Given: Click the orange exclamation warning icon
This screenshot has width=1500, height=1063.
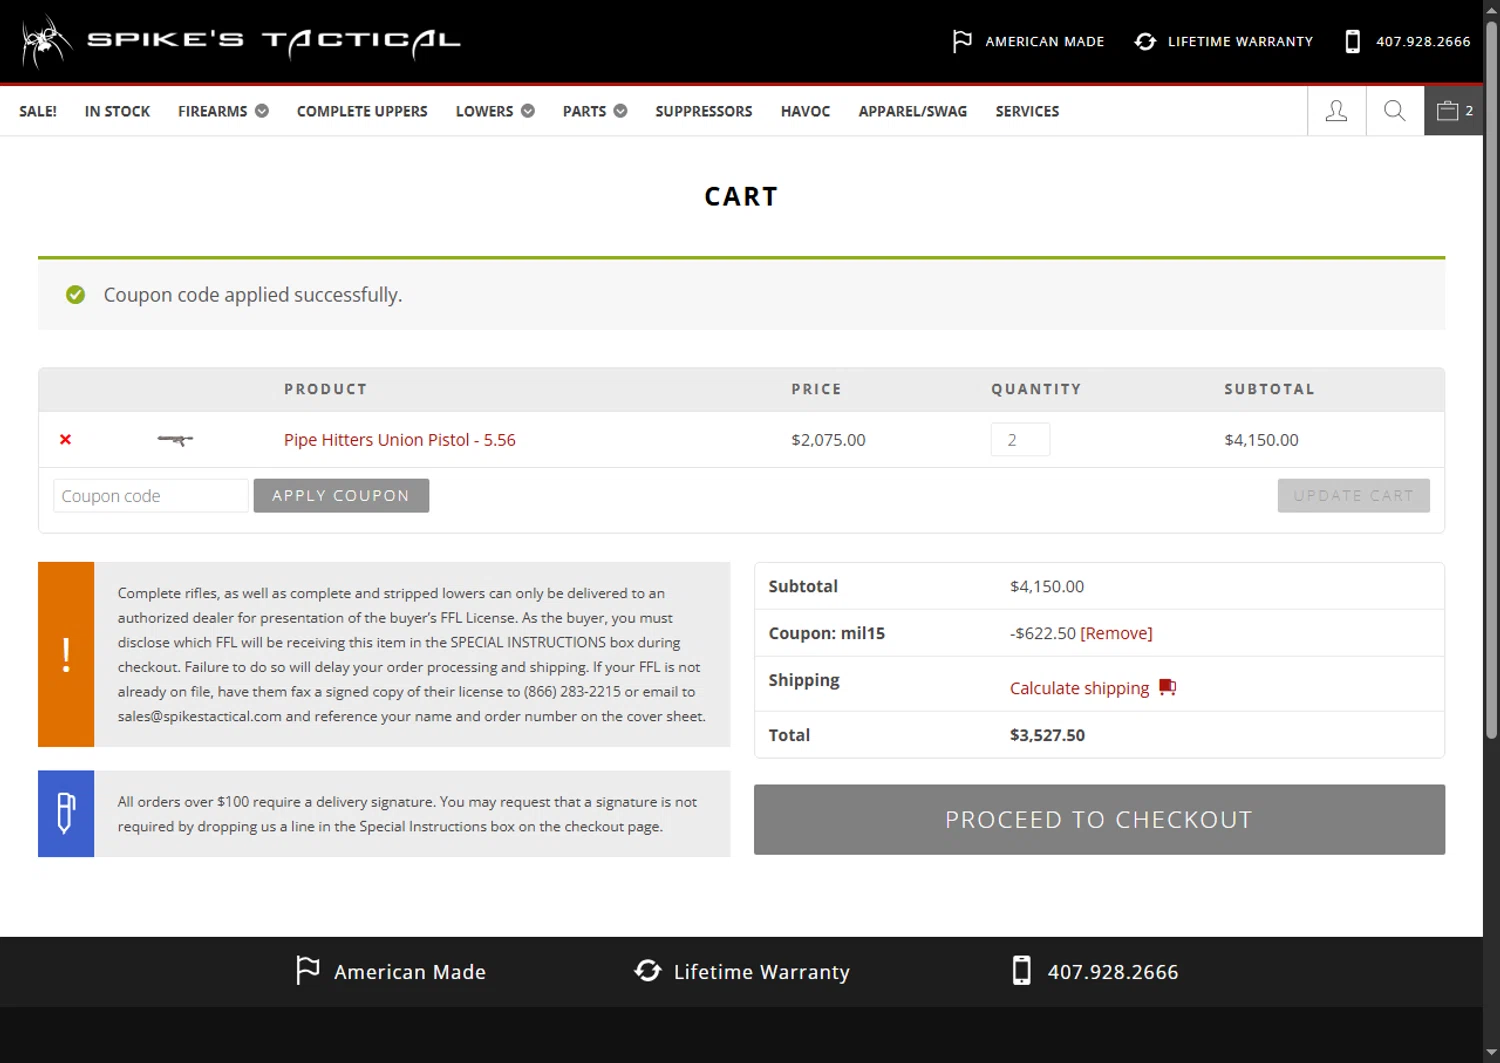Looking at the screenshot, I should coord(66,654).
